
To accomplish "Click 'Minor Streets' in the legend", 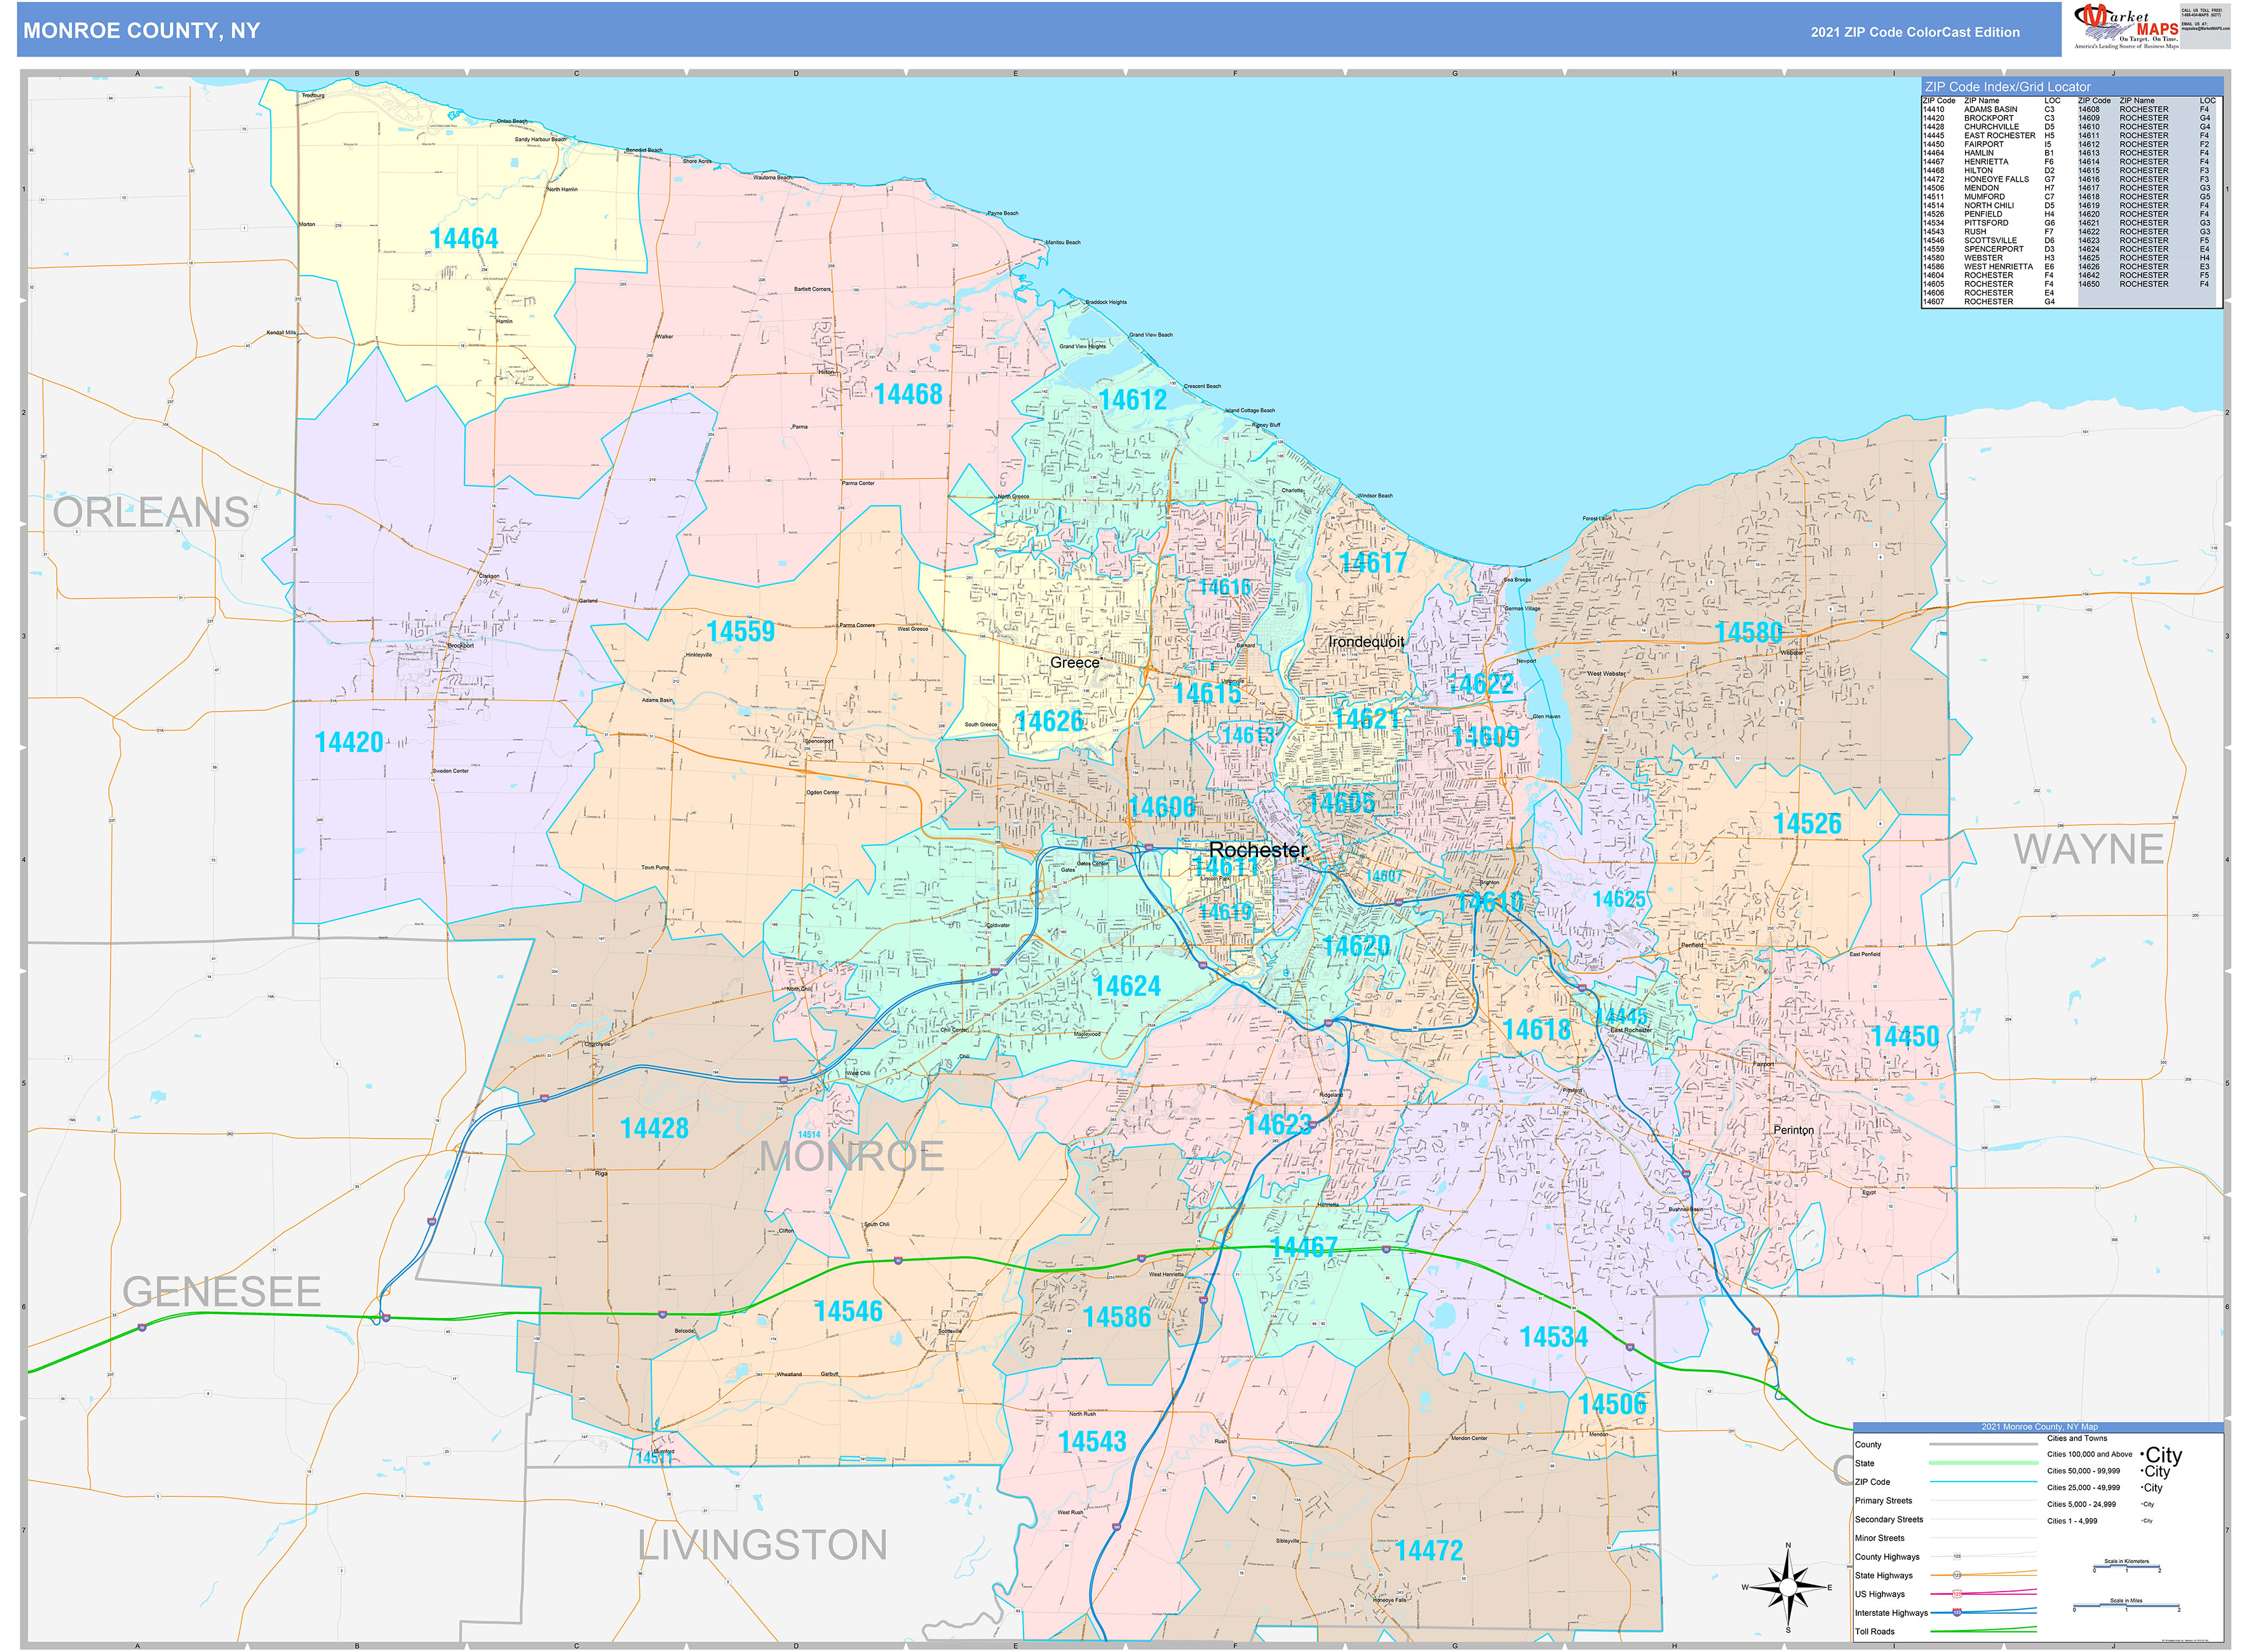I will [1879, 1538].
